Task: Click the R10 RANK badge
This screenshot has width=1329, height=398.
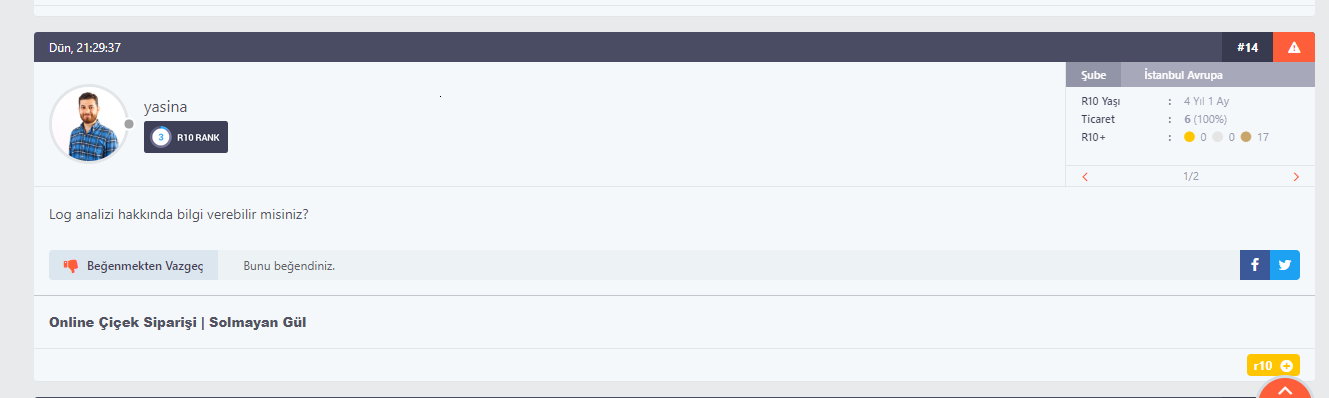Action: click(186, 137)
